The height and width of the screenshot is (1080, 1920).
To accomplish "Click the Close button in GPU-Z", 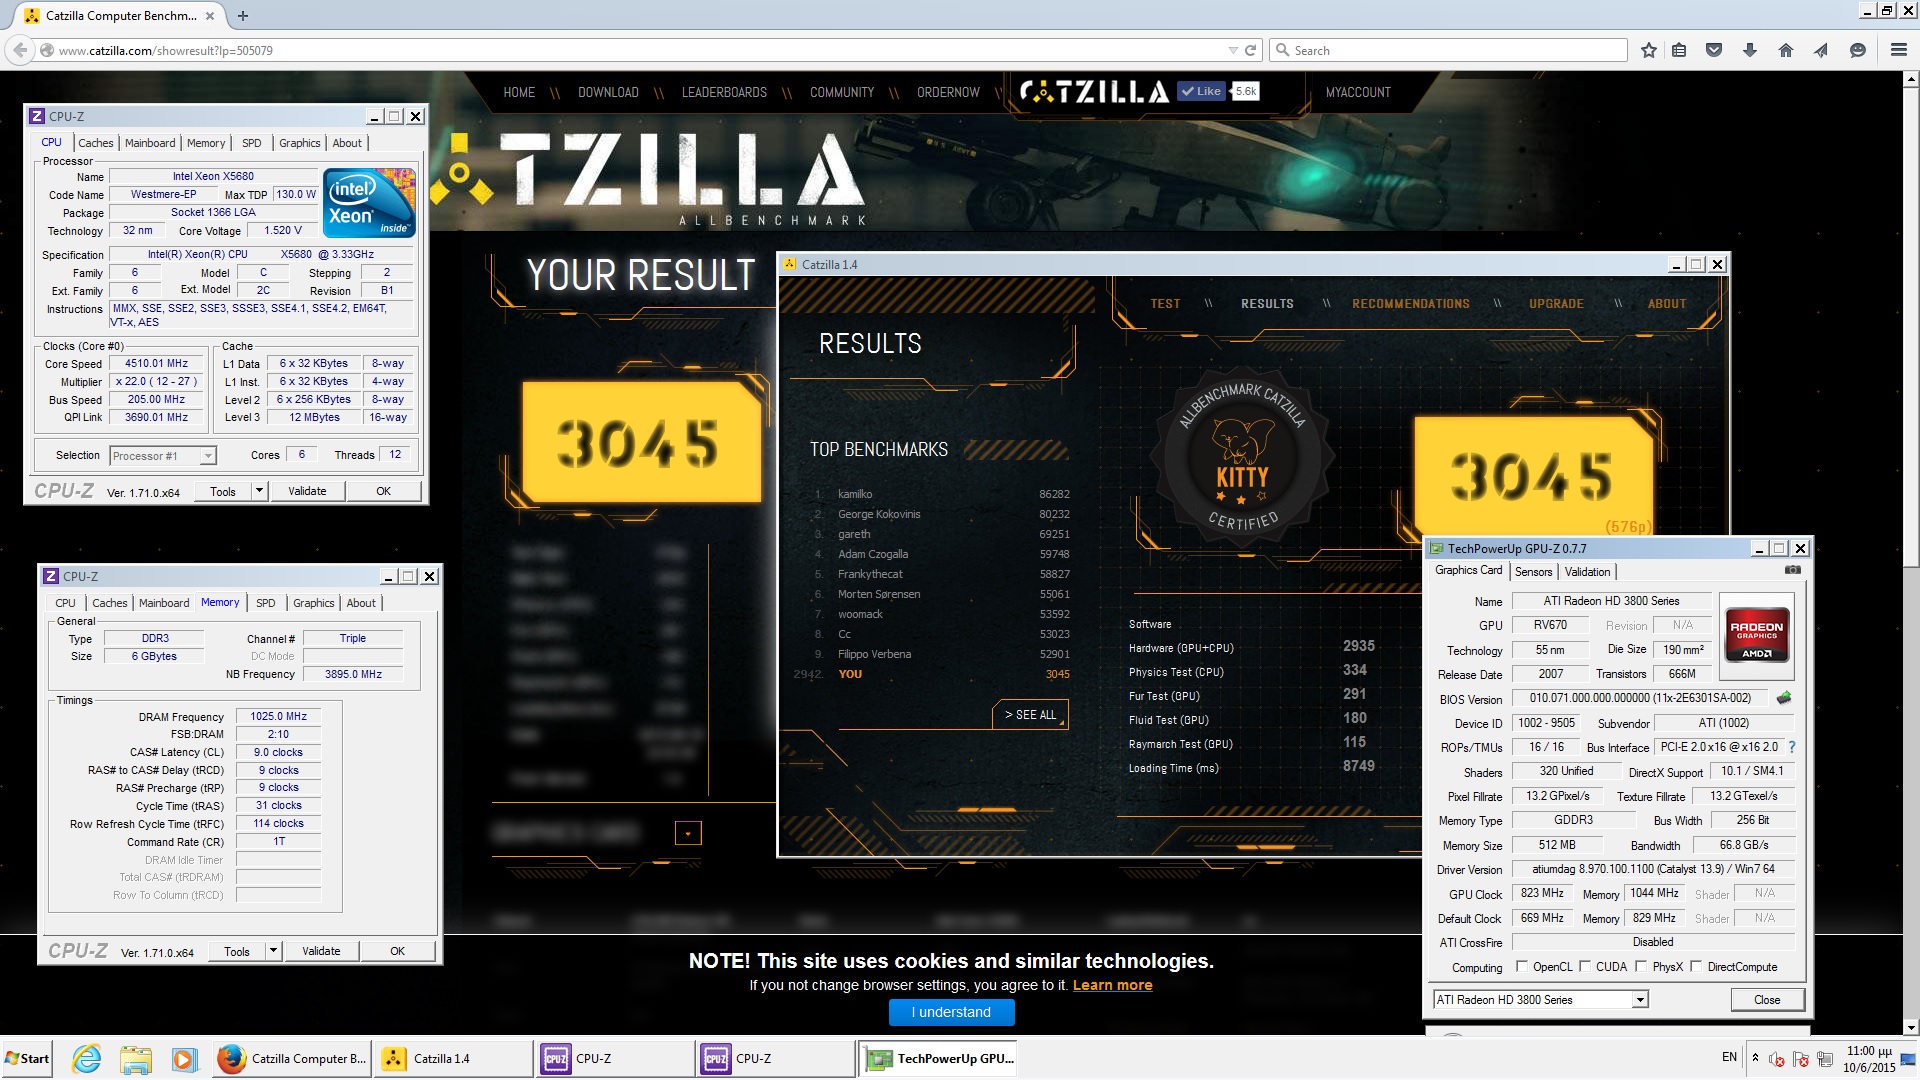I will 1767,1000.
